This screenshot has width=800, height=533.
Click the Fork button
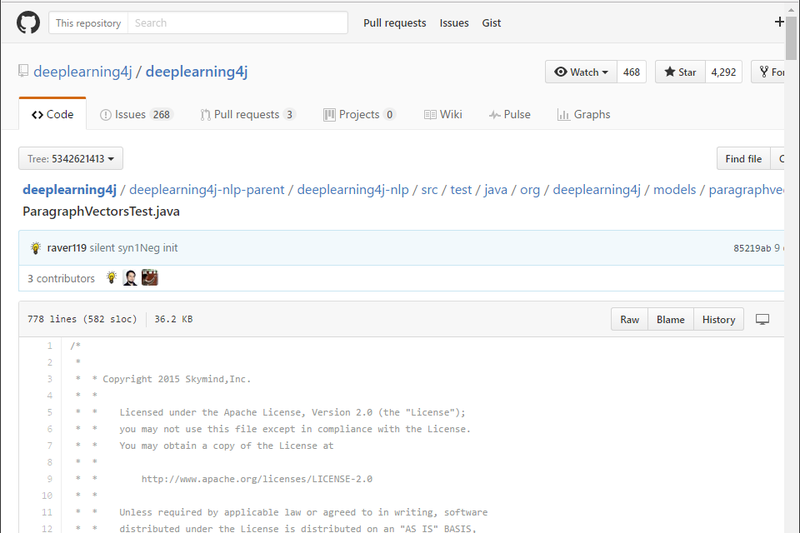770,72
